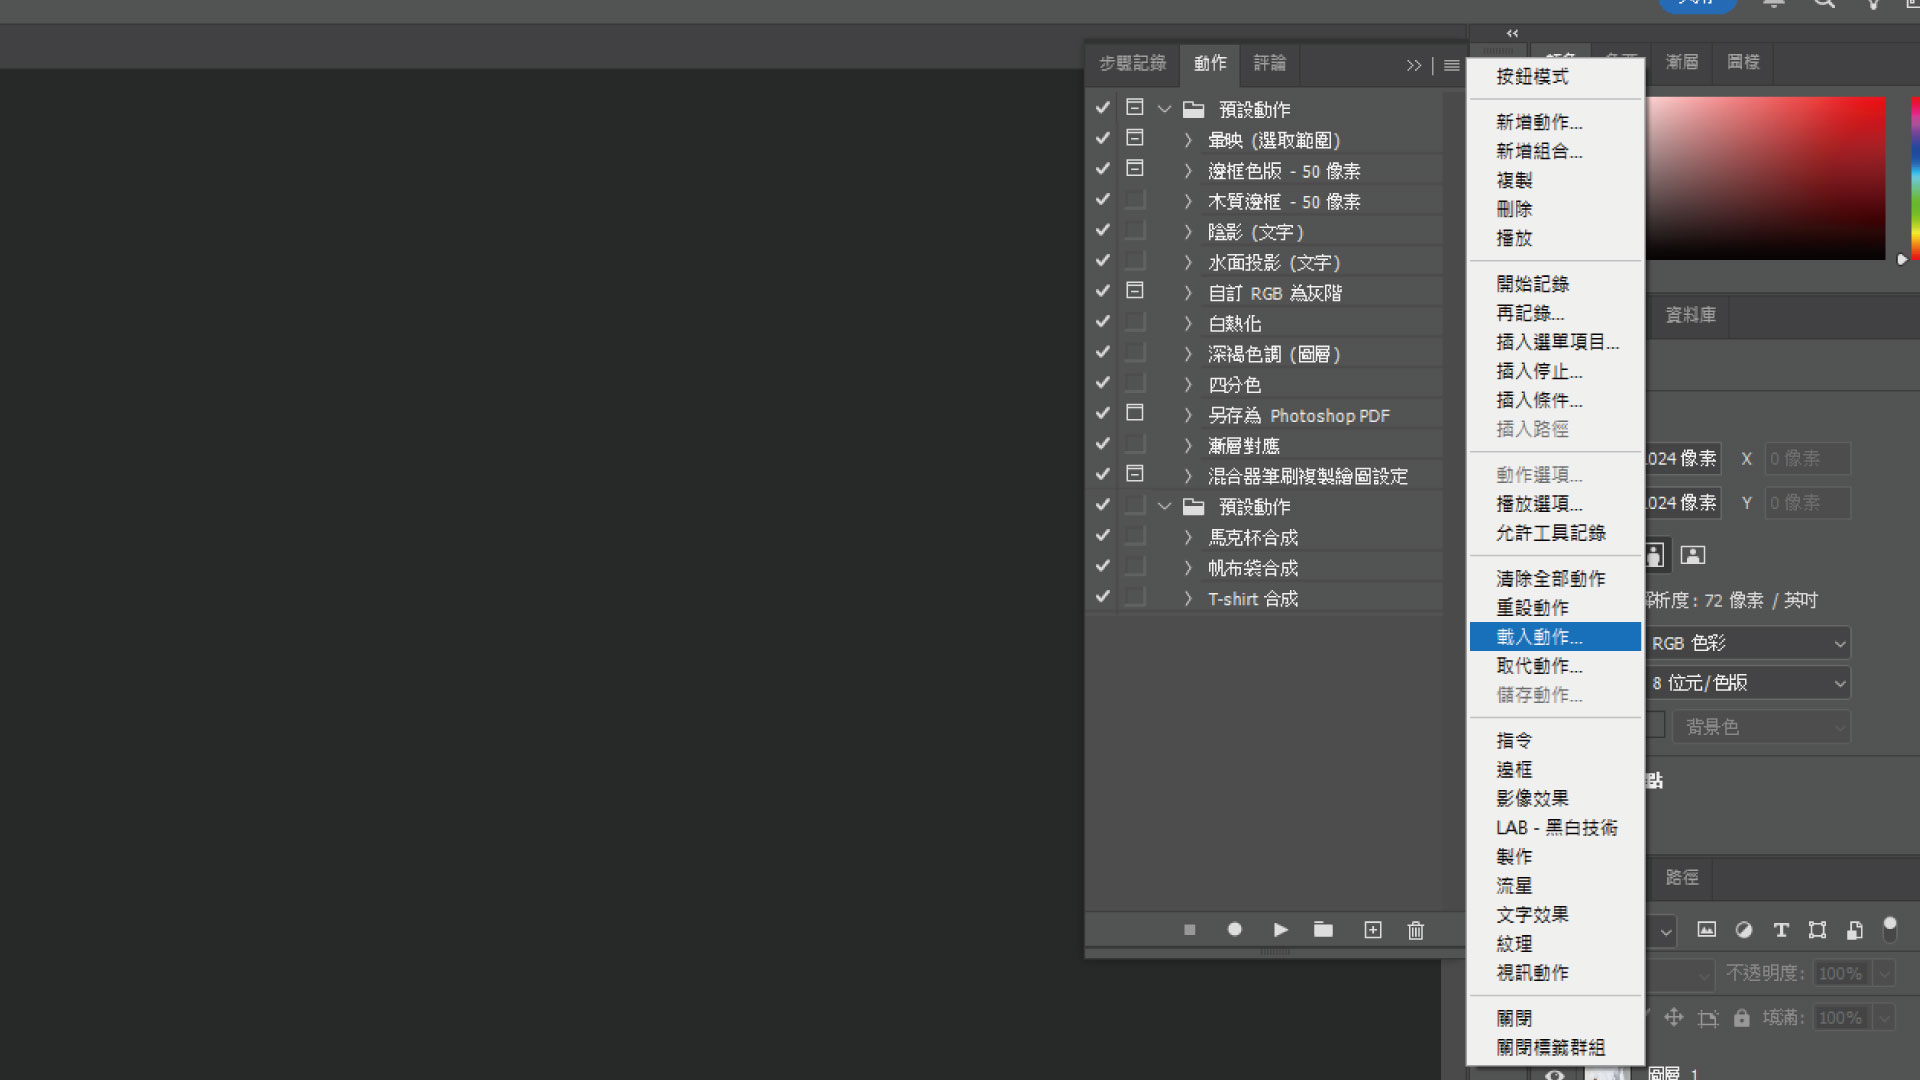
Task: Collapse the second 預設動作 set chevron
Action: (x=1164, y=506)
